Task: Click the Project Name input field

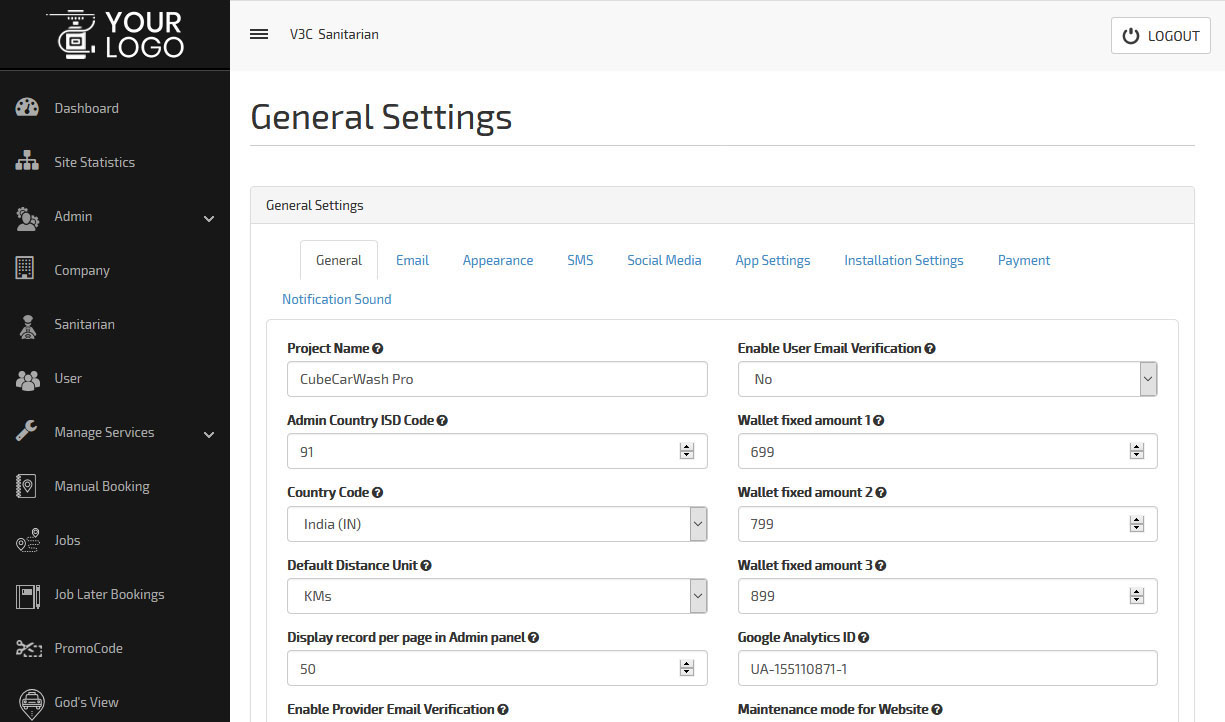Action: pos(497,379)
